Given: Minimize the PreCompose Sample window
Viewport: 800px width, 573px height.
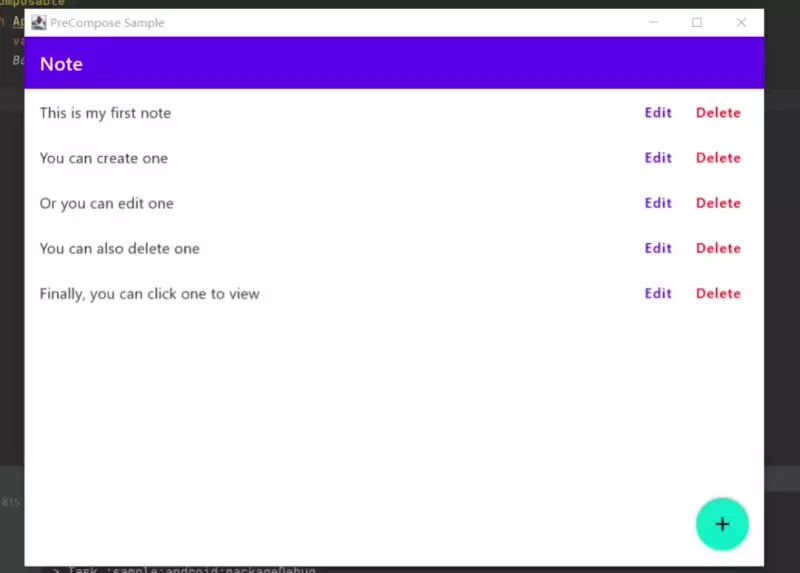Looking at the screenshot, I should [653, 22].
